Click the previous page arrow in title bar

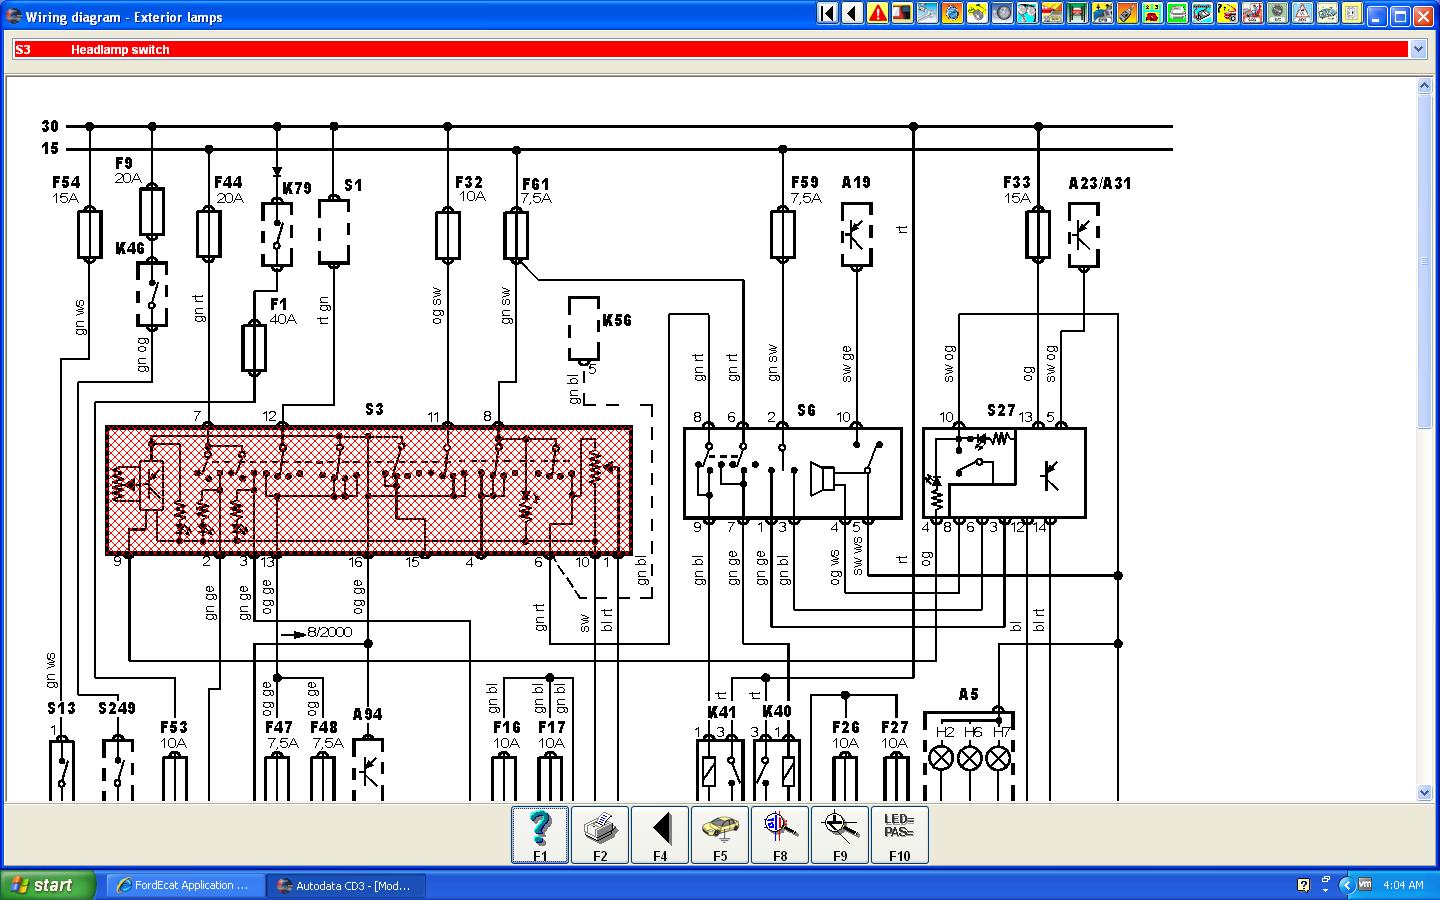[852, 14]
